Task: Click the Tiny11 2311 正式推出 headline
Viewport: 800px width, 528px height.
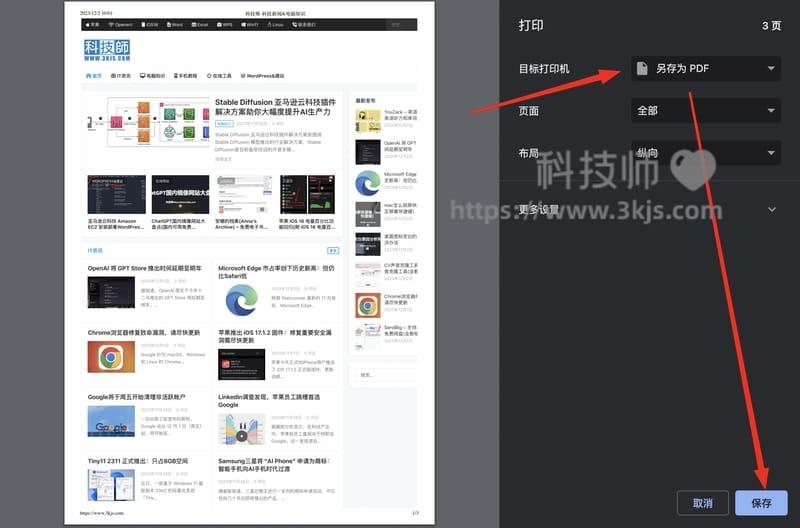Action: pos(138,461)
